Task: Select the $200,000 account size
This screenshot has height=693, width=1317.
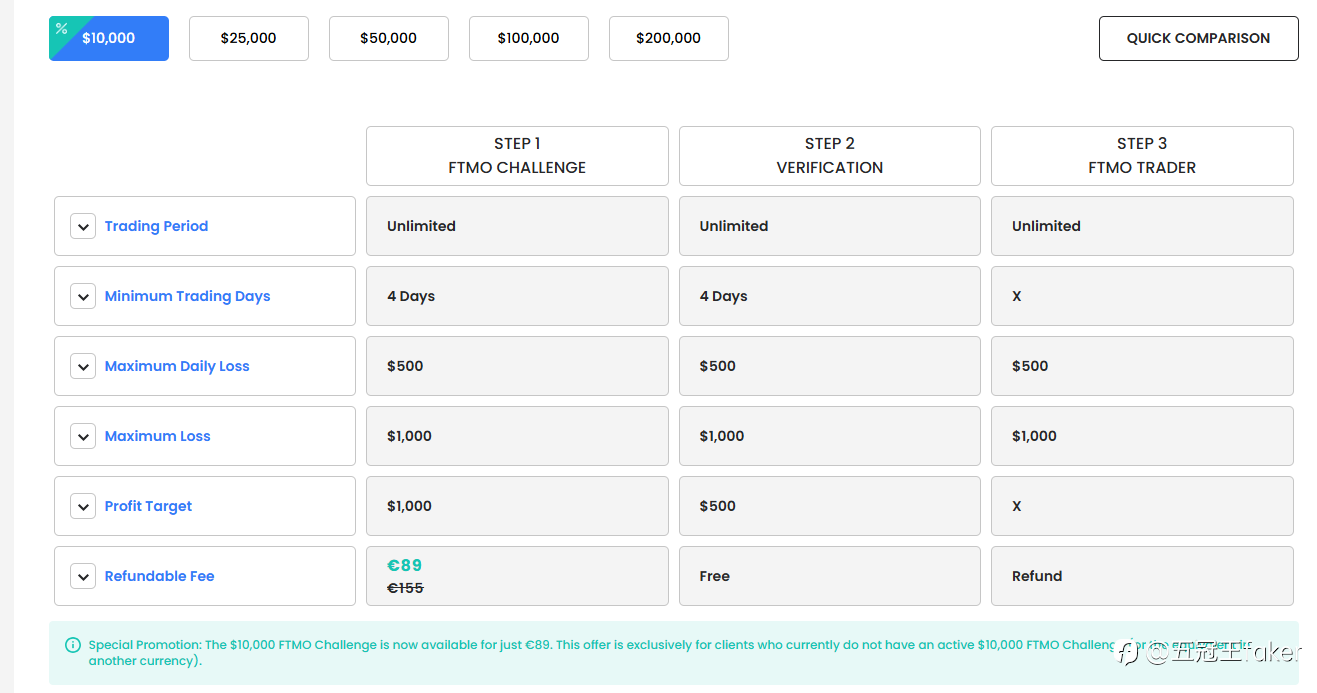Action: (x=669, y=38)
